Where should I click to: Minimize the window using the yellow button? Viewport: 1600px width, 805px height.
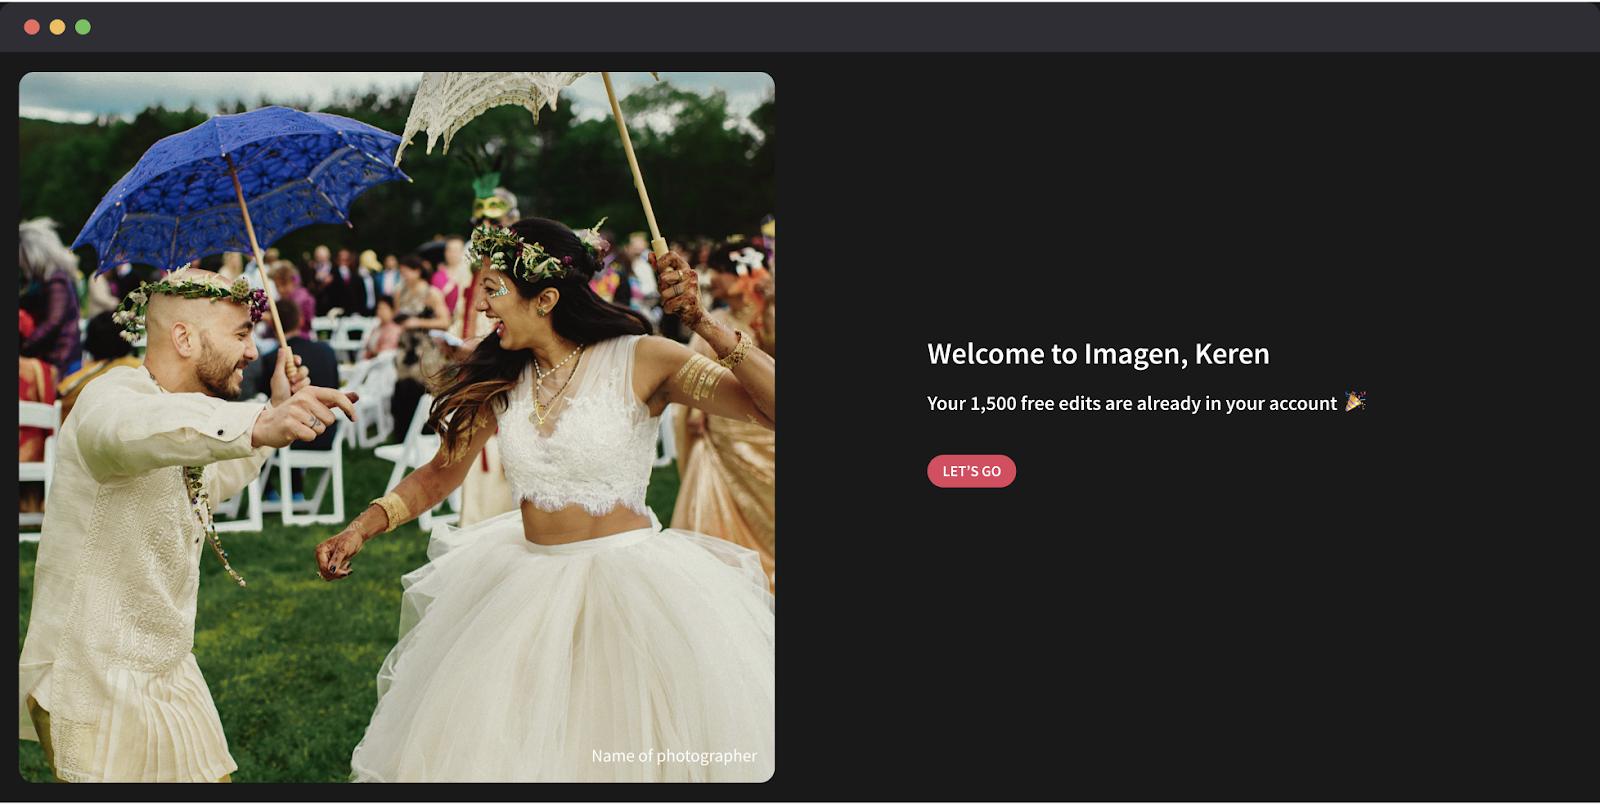[x=57, y=27]
